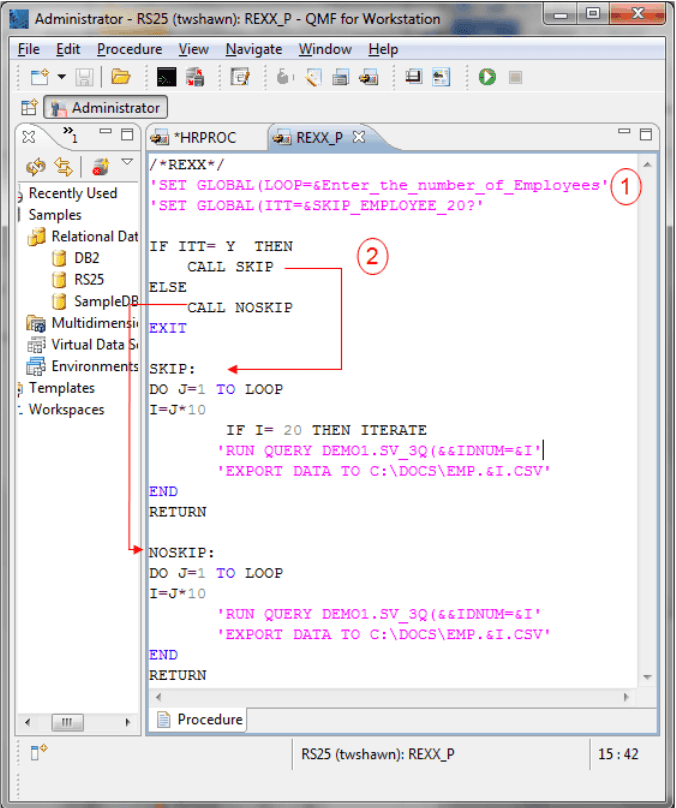Click the black console command icon
The height and width of the screenshot is (808, 676).
pos(166,77)
